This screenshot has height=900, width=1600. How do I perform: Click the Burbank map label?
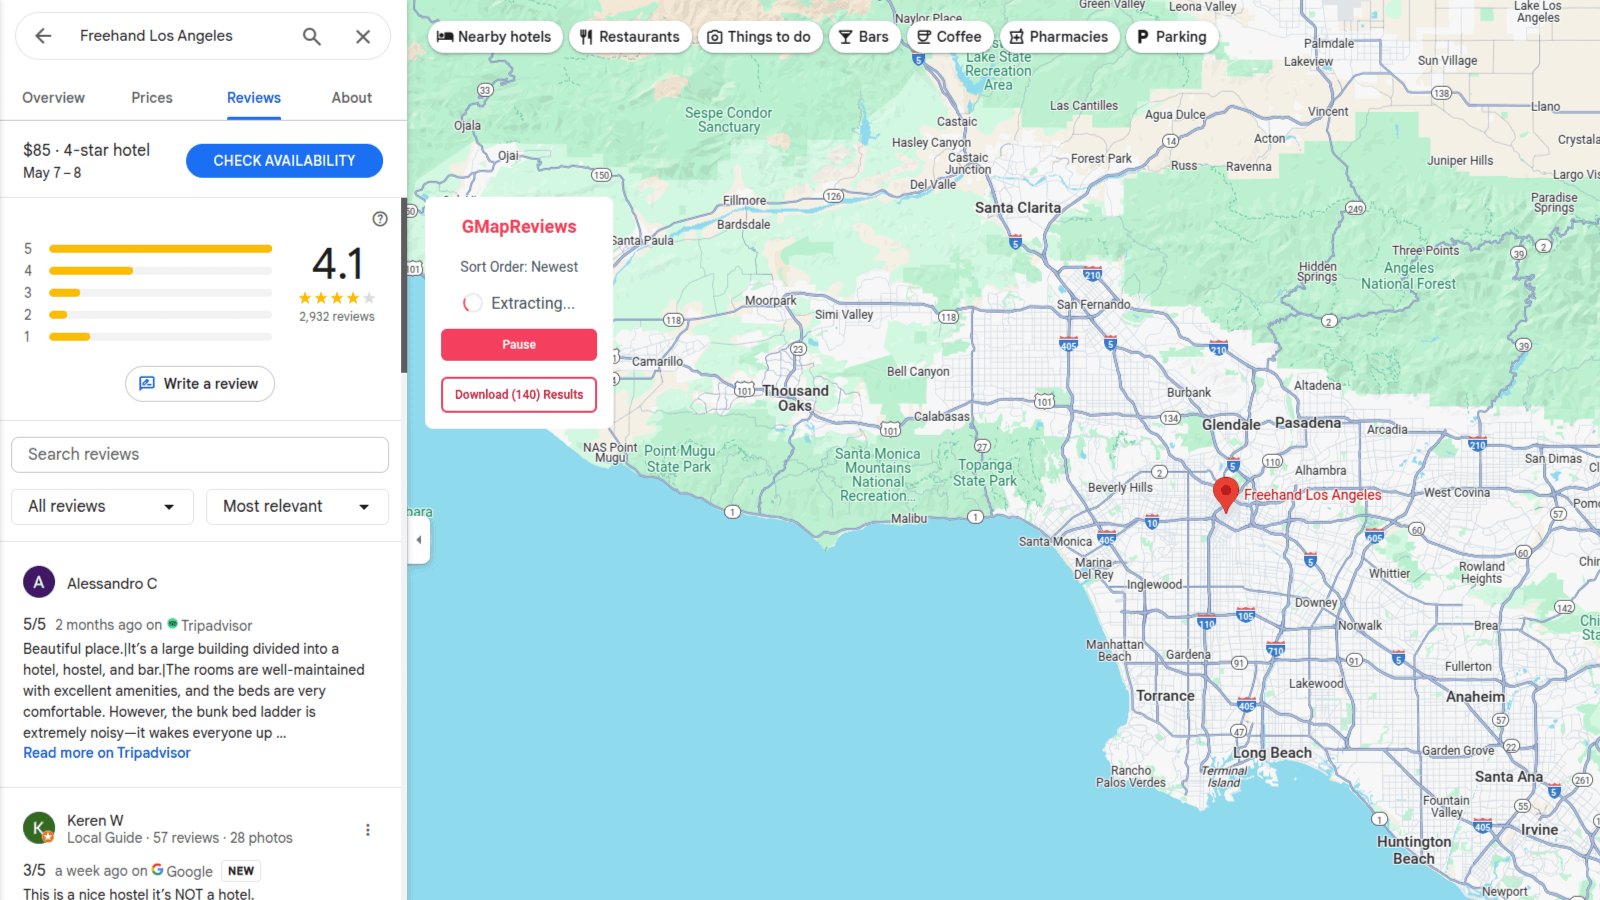tap(1189, 393)
